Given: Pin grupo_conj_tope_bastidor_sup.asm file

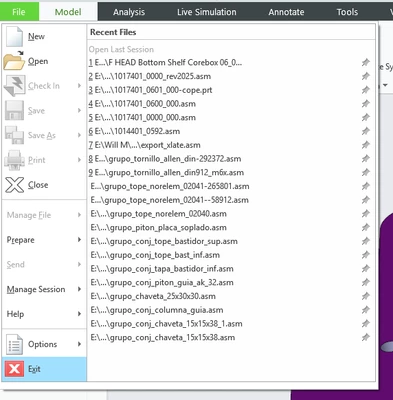Looking at the screenshot, I should [x=366, y=241].
